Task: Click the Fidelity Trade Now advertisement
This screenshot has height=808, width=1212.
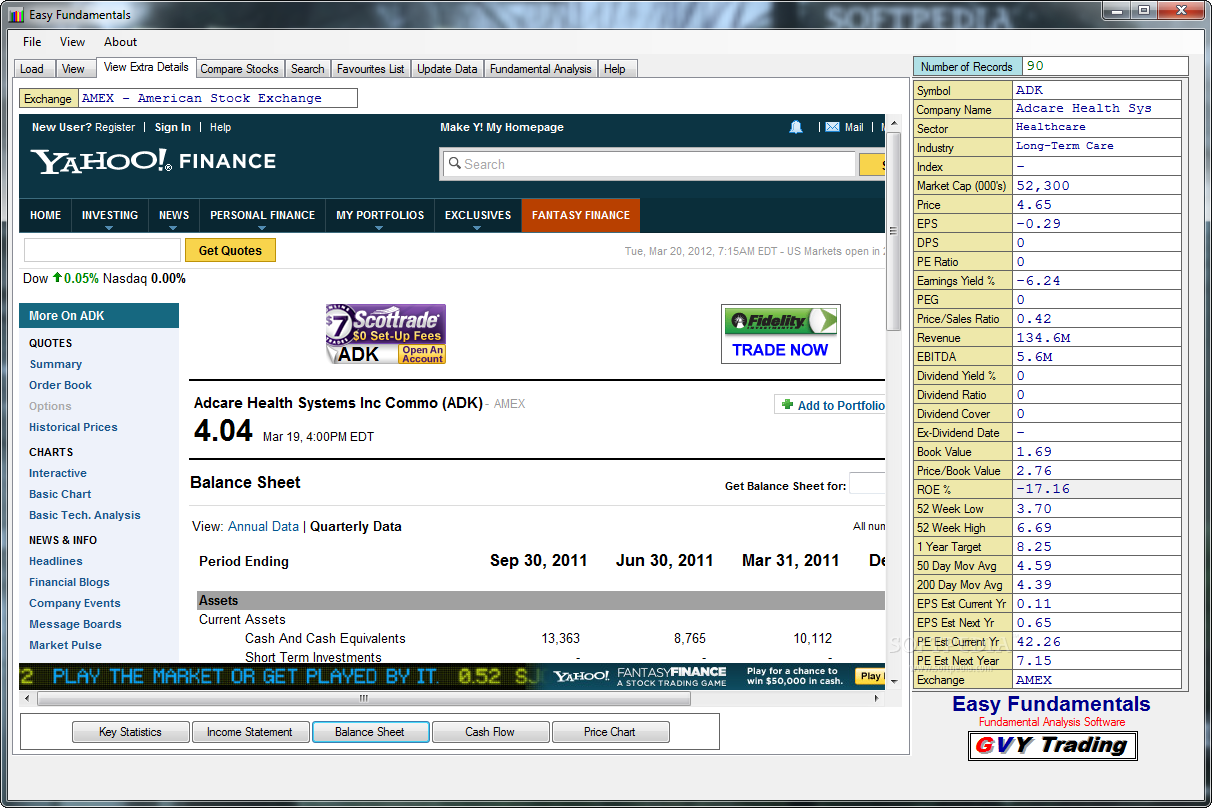Action: [x=780, y=334]
